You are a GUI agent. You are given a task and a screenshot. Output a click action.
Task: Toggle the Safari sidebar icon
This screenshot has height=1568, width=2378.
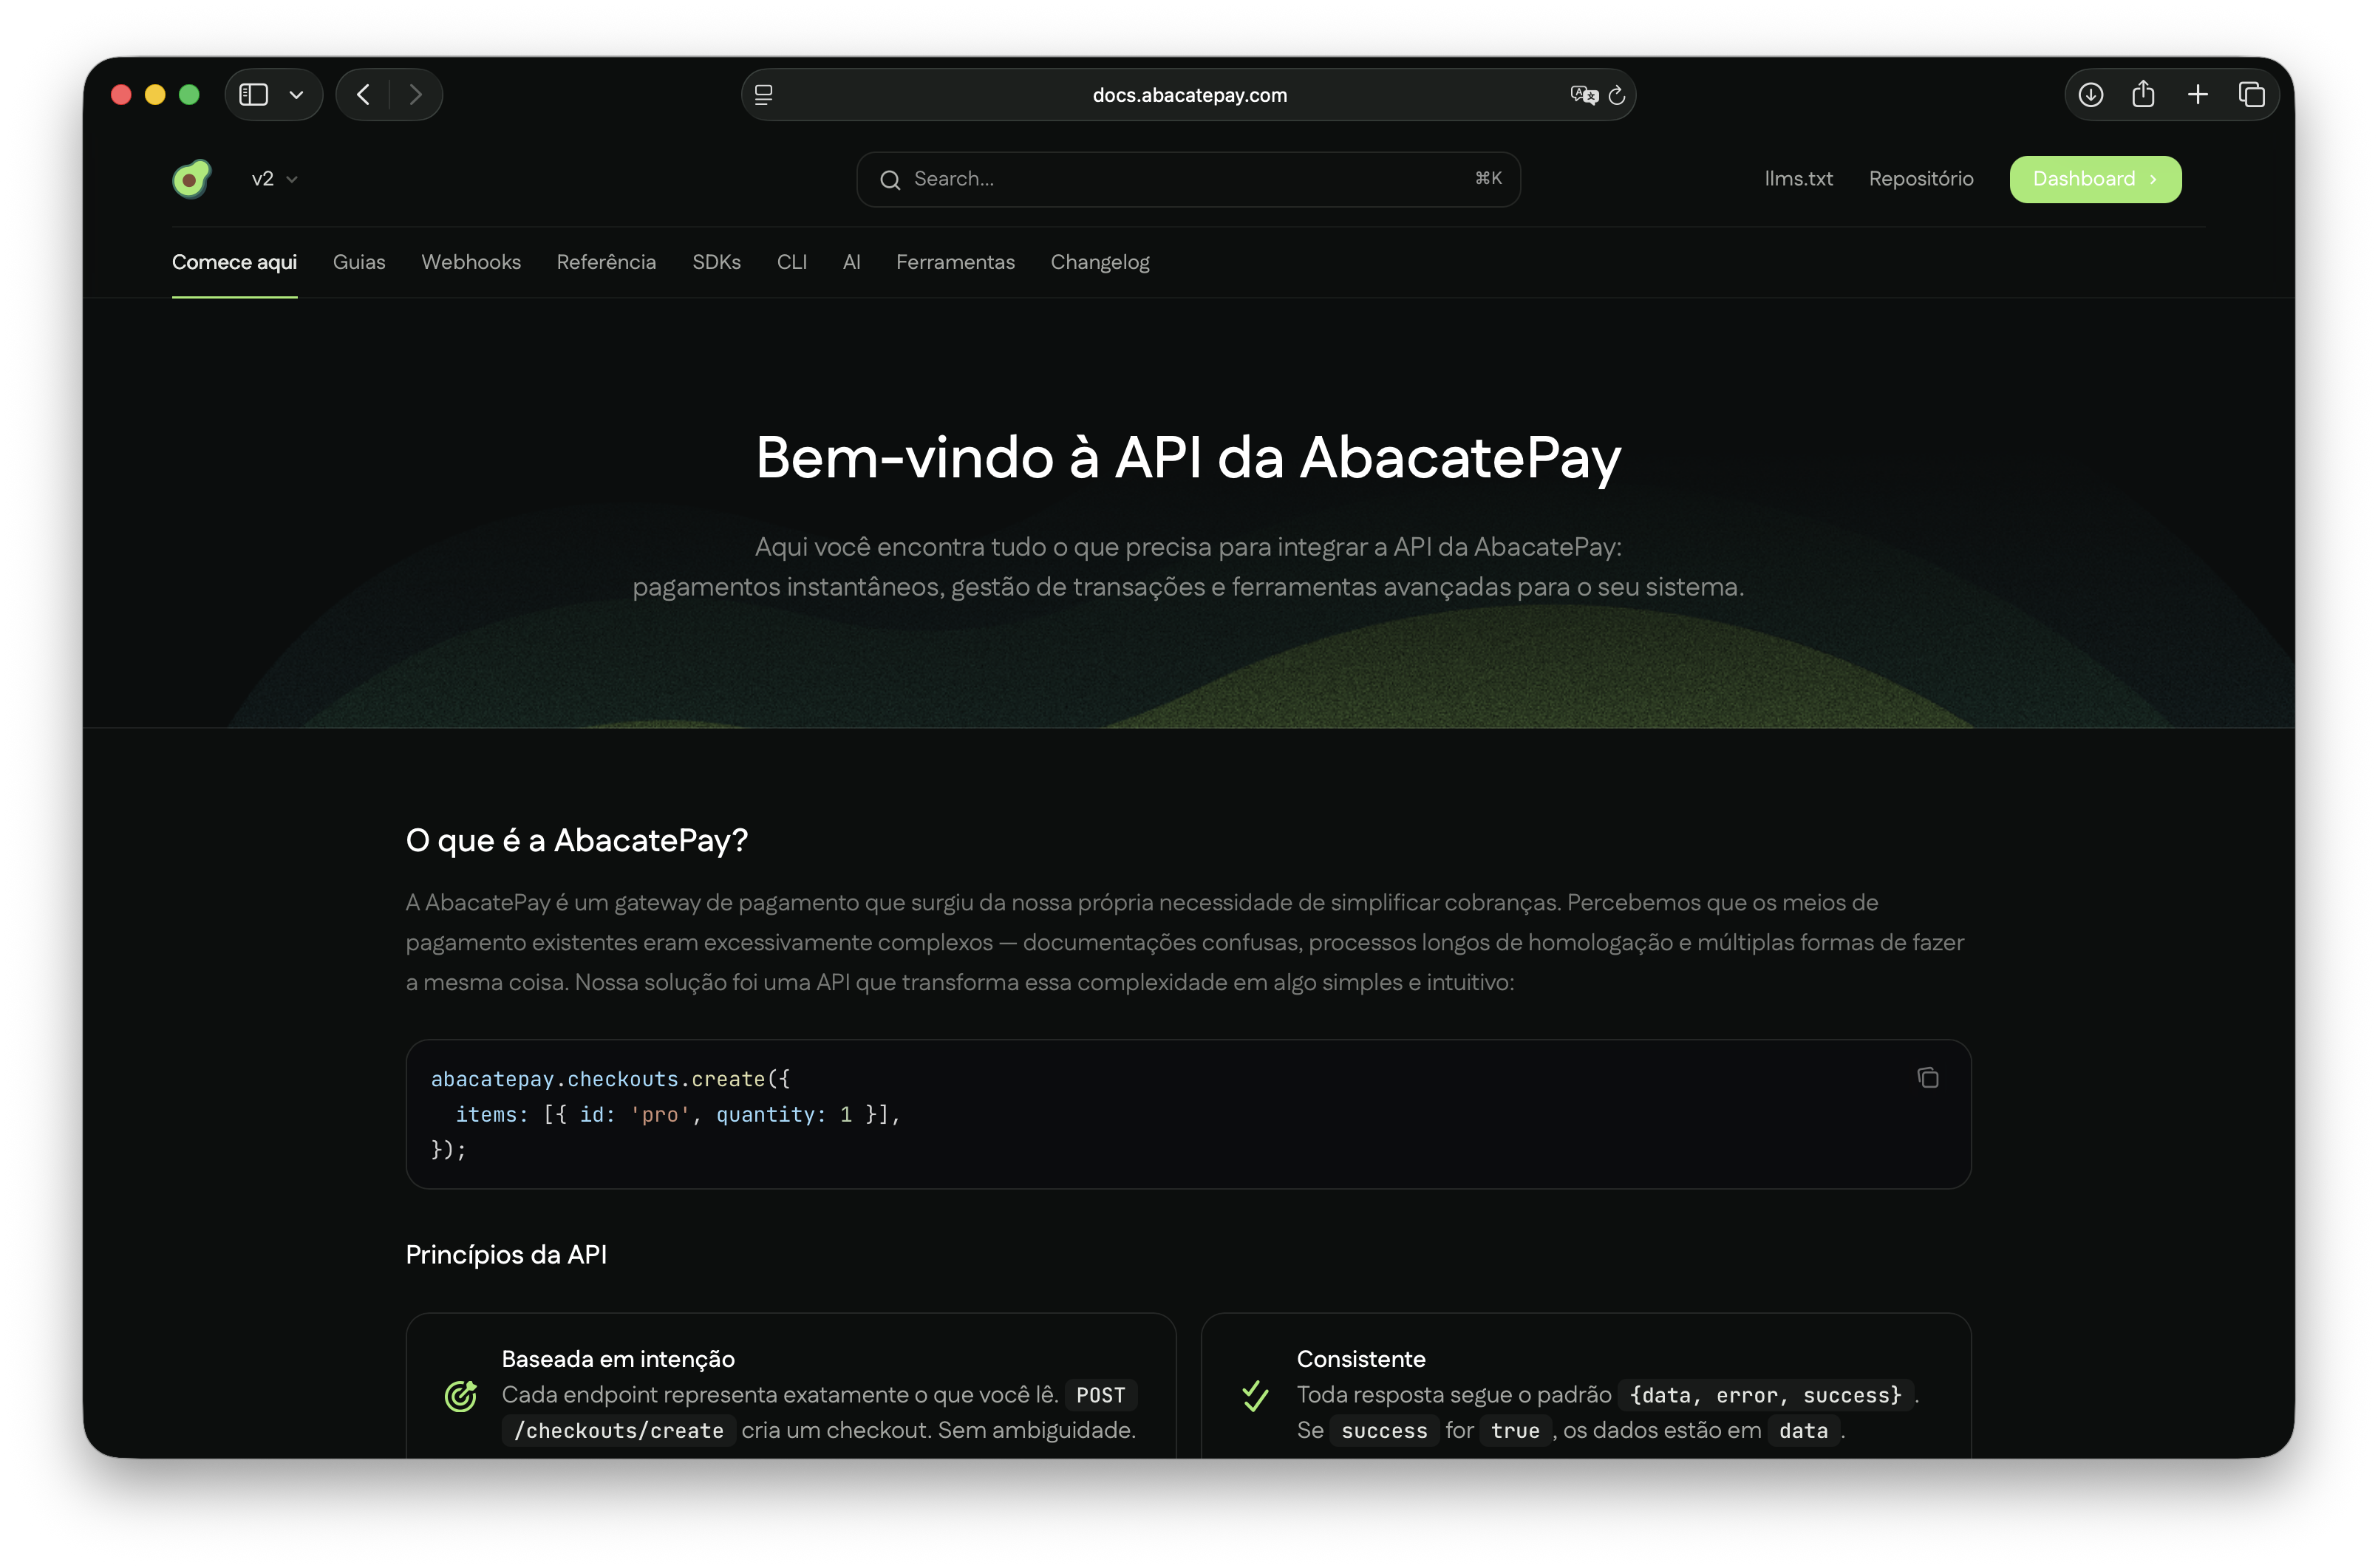(x=254, y=94)
